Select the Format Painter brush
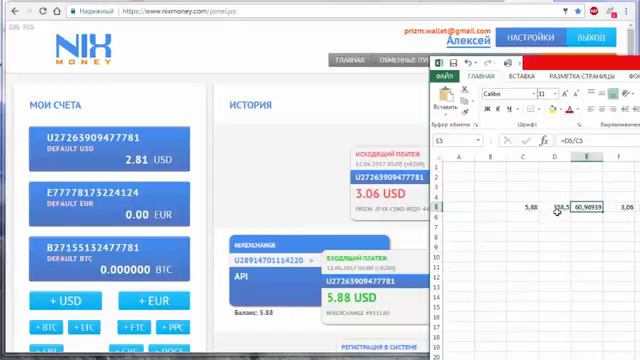640x360 pixels. click(x=465, y=112)
